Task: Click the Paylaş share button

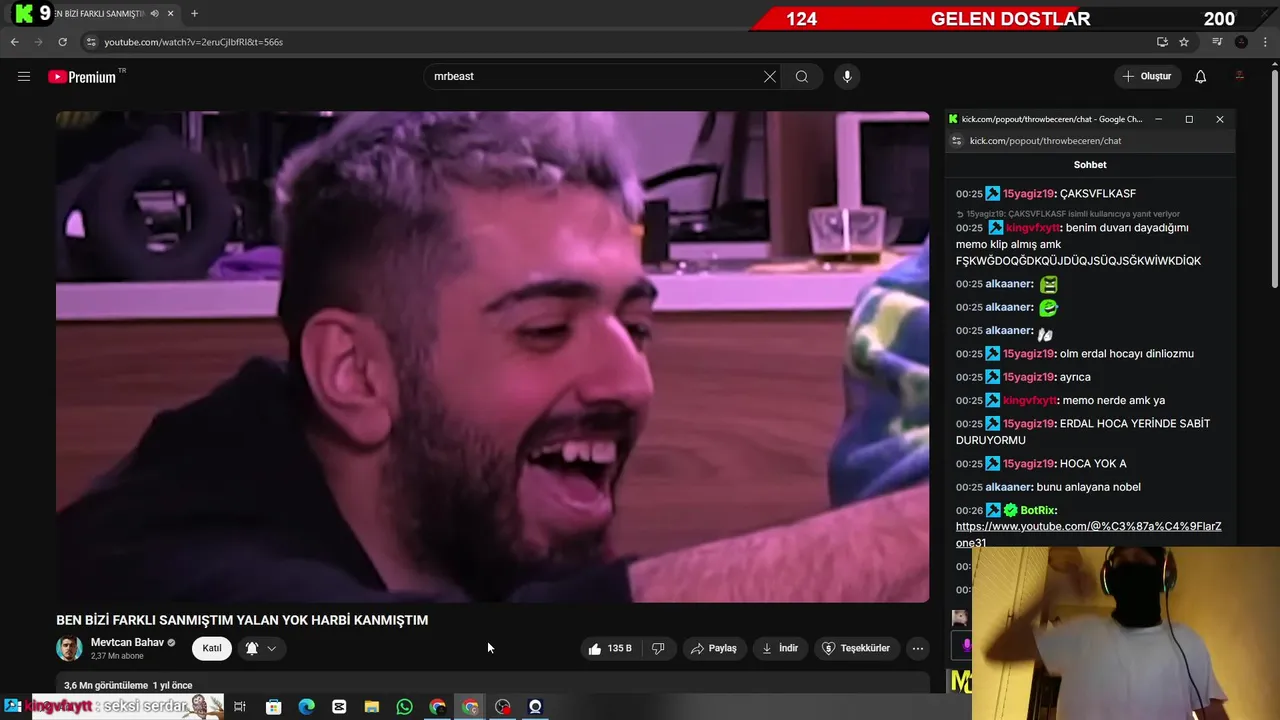Action: (713, 648)
